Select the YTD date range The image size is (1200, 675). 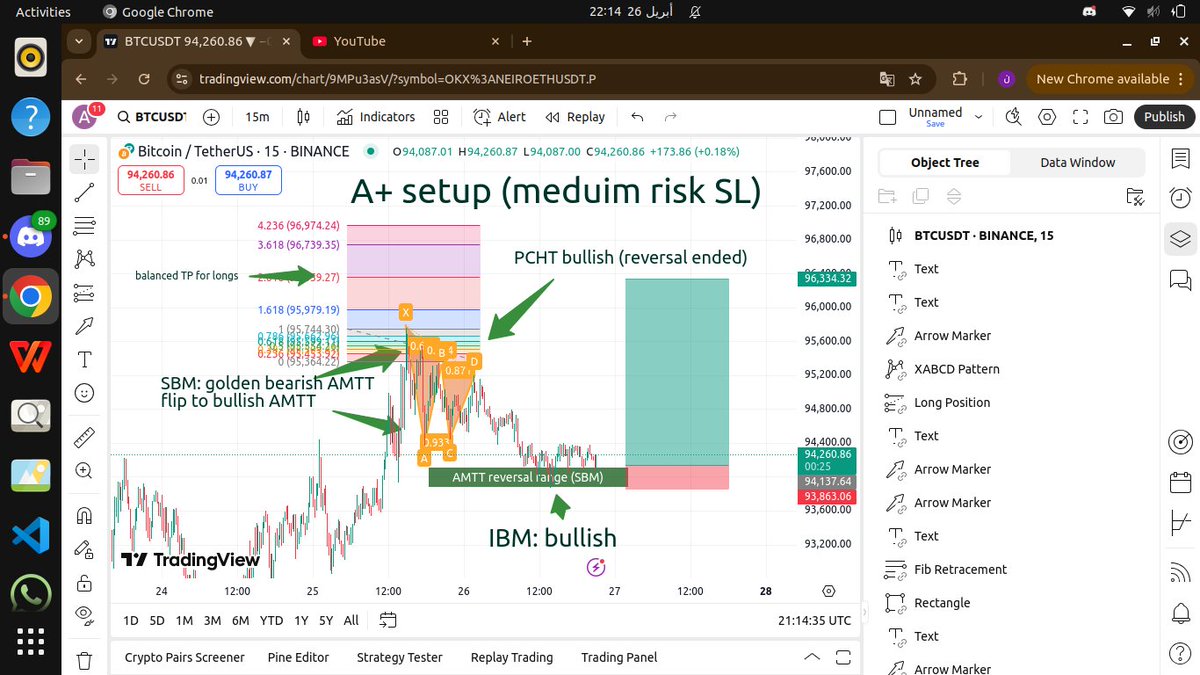tap(271, 620)
